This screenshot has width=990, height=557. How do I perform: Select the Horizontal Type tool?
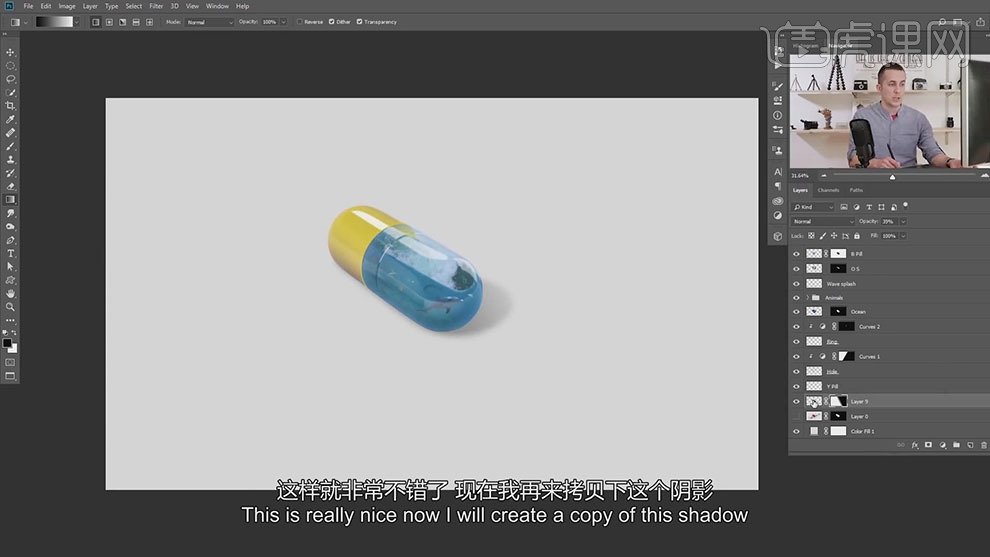pyautogui.click(x=10, y=253)
